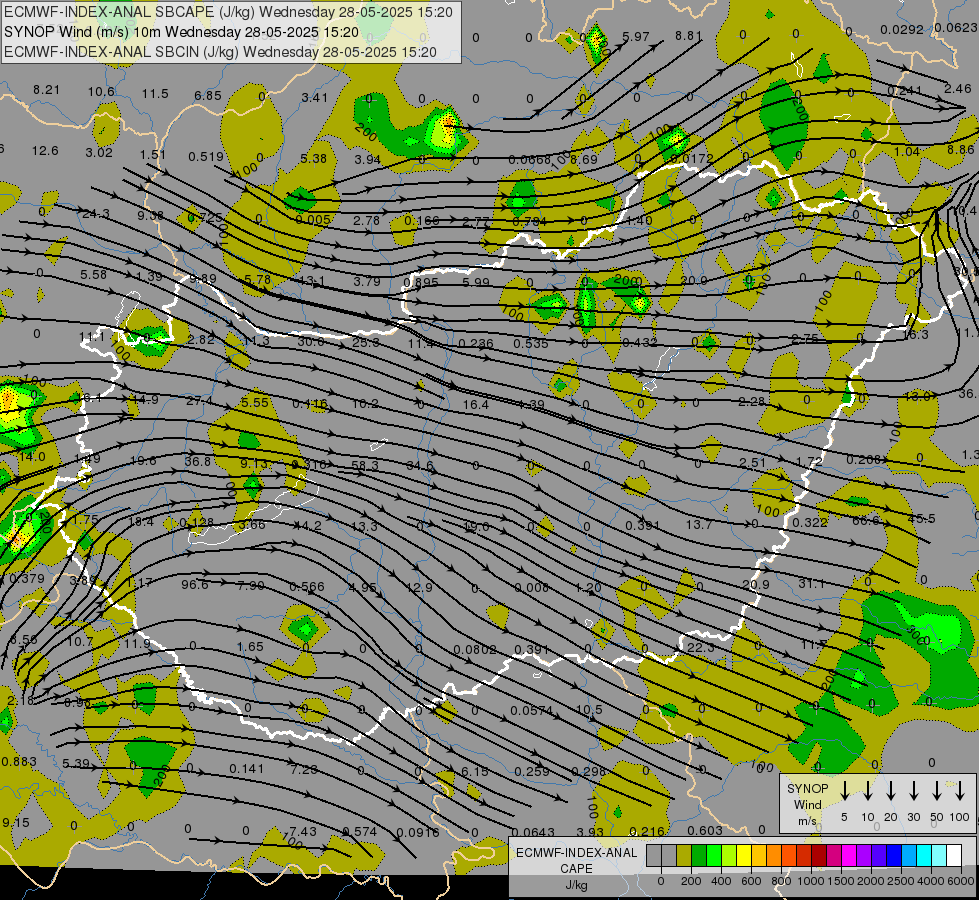Click the 0.883 value at the lower left
The width and height of the screenshot is (979, 900).
click(x=19, y=761)
